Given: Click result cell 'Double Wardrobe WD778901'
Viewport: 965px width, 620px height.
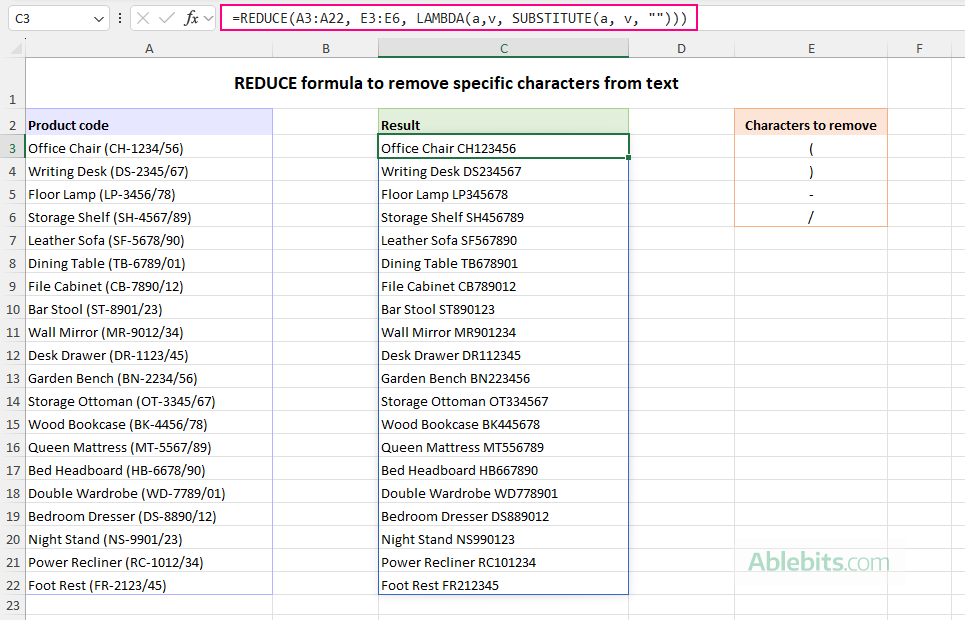Looking at the screenshot, I should (x=503, y=493).
